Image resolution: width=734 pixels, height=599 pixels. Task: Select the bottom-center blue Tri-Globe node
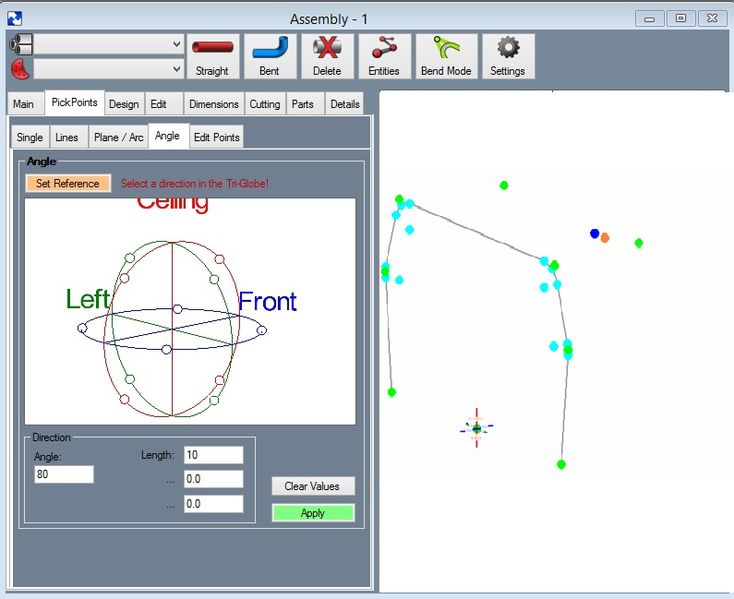pyautogui.click(x=166, y=349)
